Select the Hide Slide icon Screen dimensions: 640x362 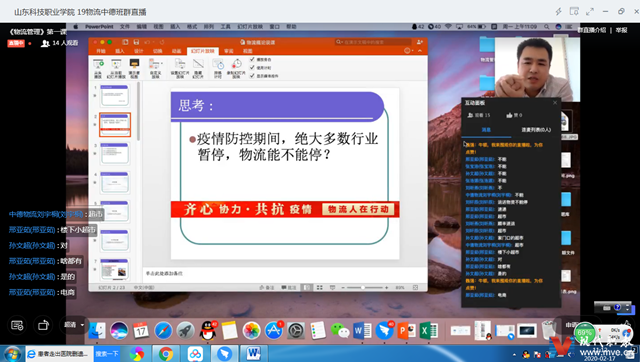(198, 68)
